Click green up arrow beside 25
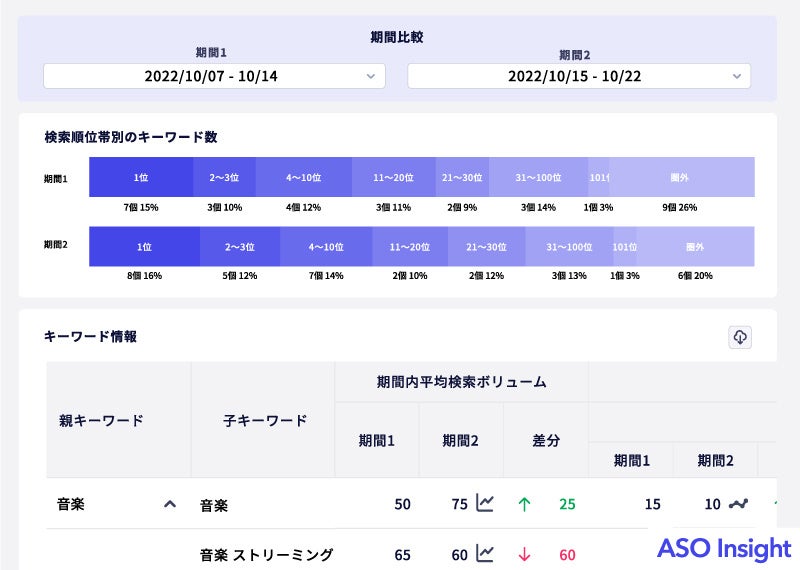Image resolution: width=800 pixels, height=570 pixels. 523,504
